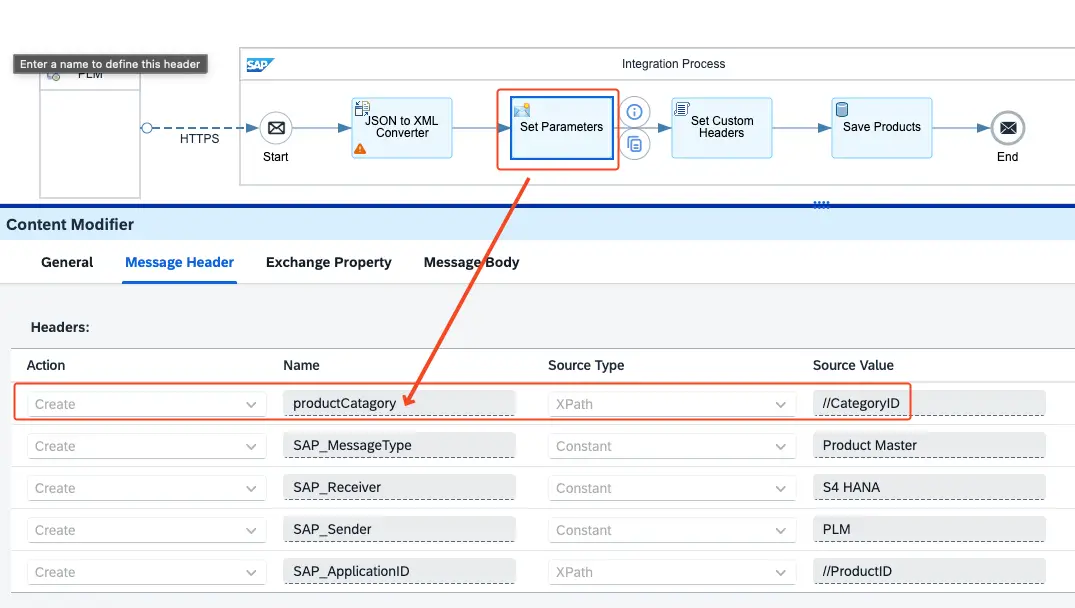Click the productCatagory name field
The height and width of the screenshot is (608, 1075).
pyautogui.click(x=399, y=404)
